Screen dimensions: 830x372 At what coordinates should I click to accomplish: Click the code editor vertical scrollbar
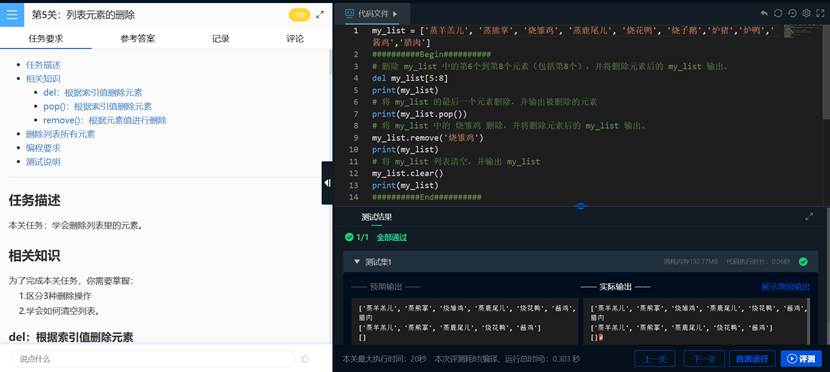coord(826,71)
